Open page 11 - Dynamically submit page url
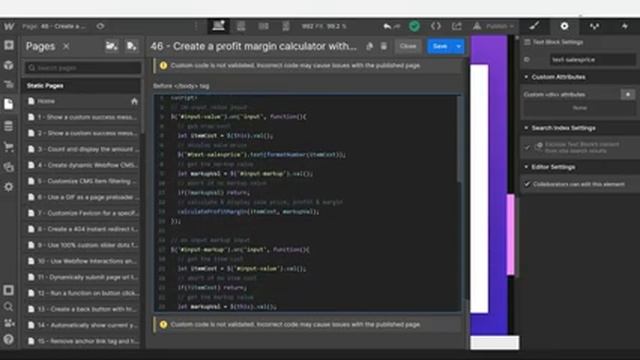 83,277
